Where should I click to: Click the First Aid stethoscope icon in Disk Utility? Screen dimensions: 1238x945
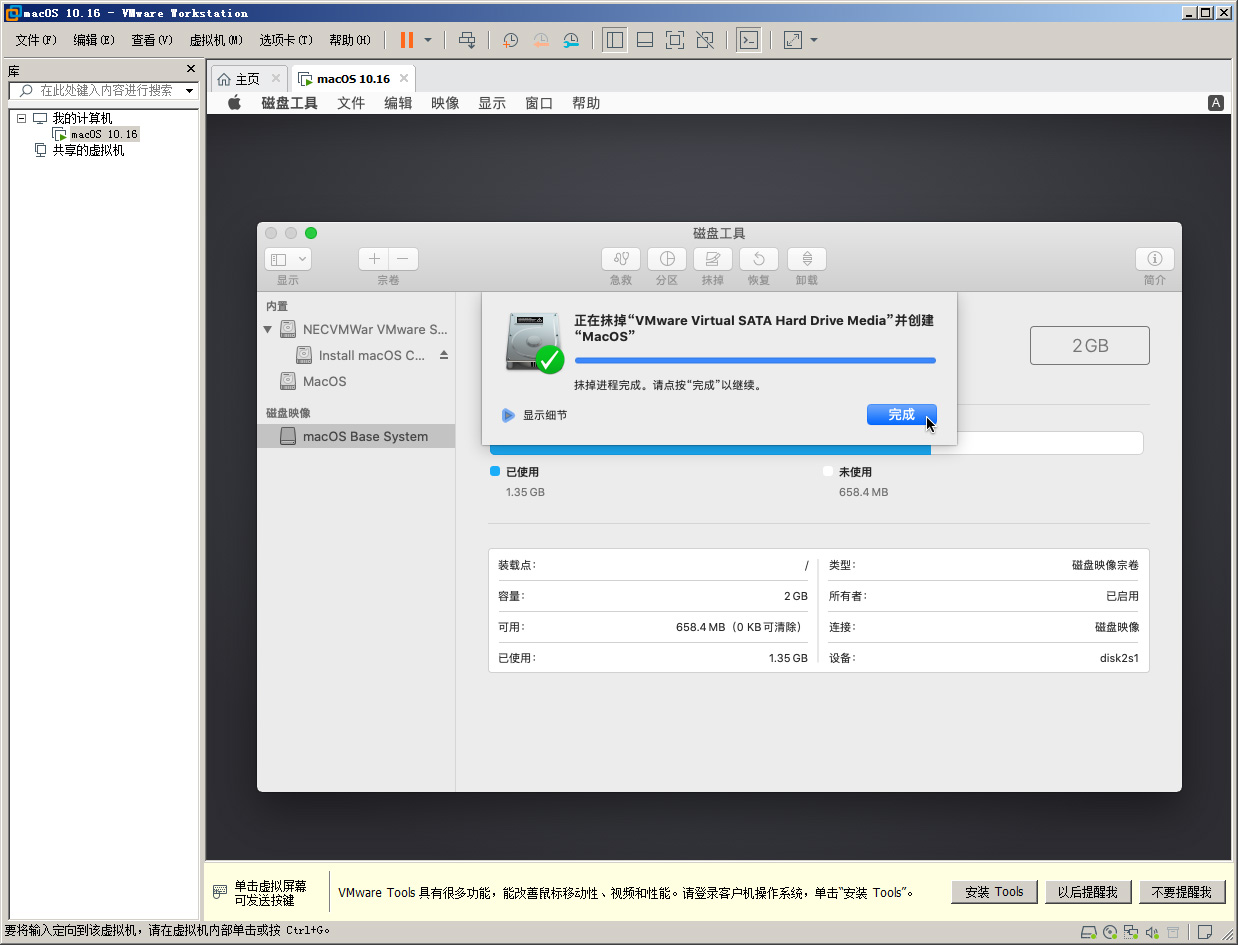[621, 259]
